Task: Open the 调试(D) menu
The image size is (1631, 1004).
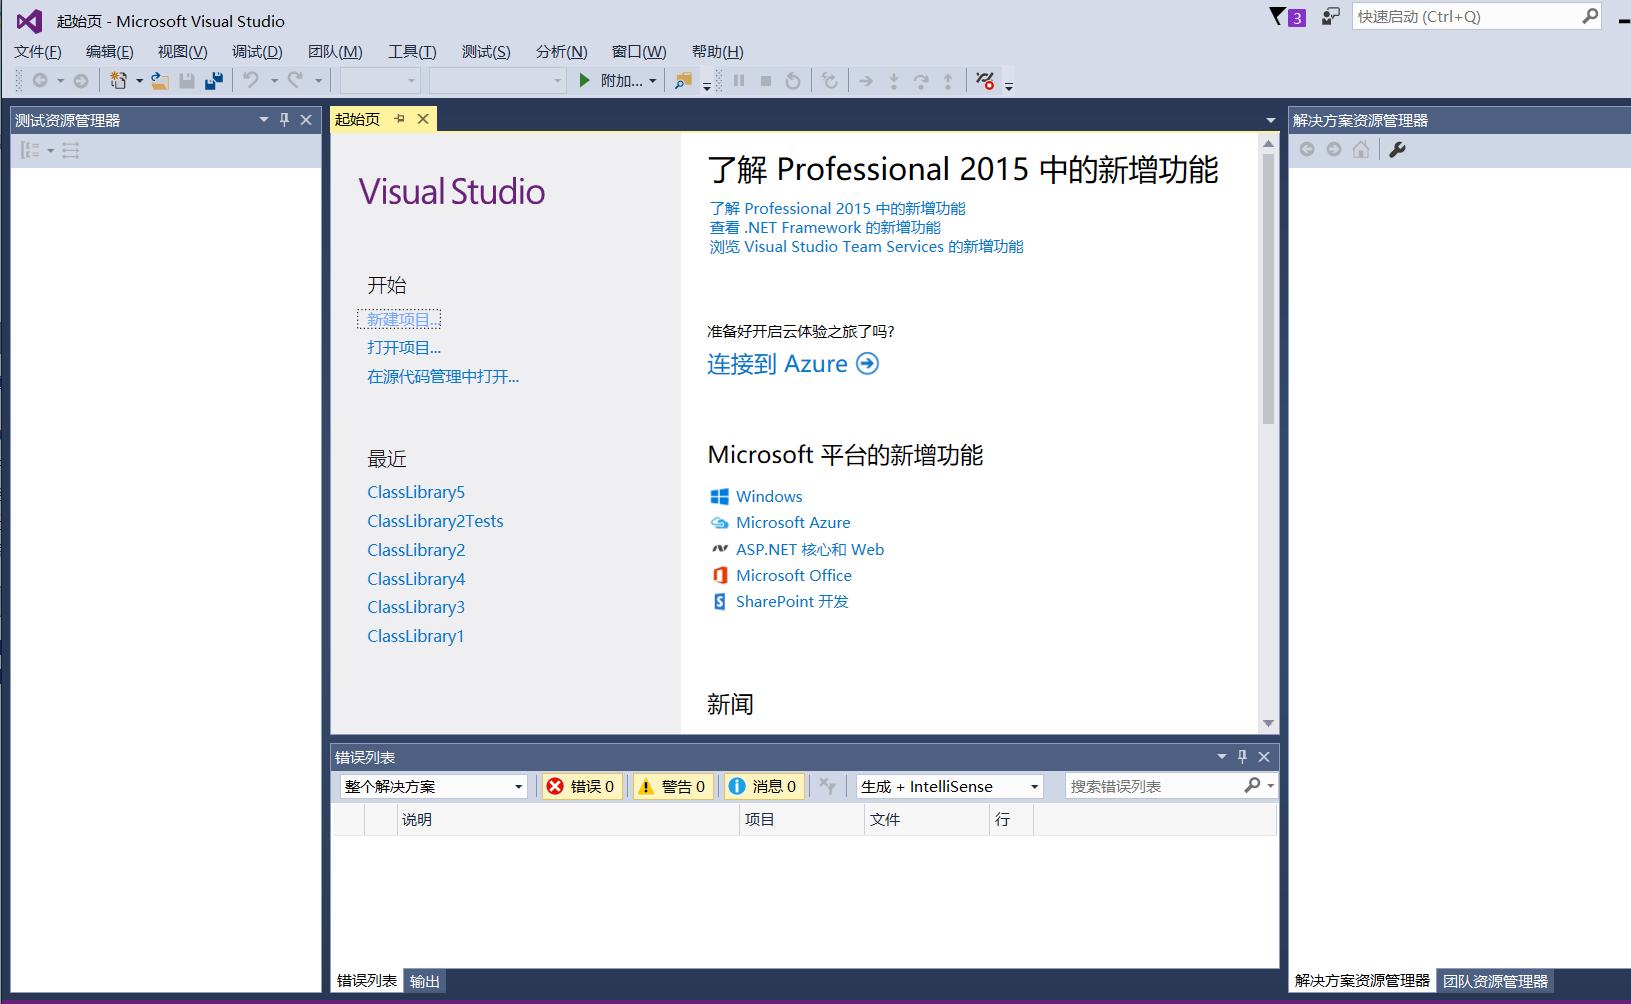Action: point(257,52)
